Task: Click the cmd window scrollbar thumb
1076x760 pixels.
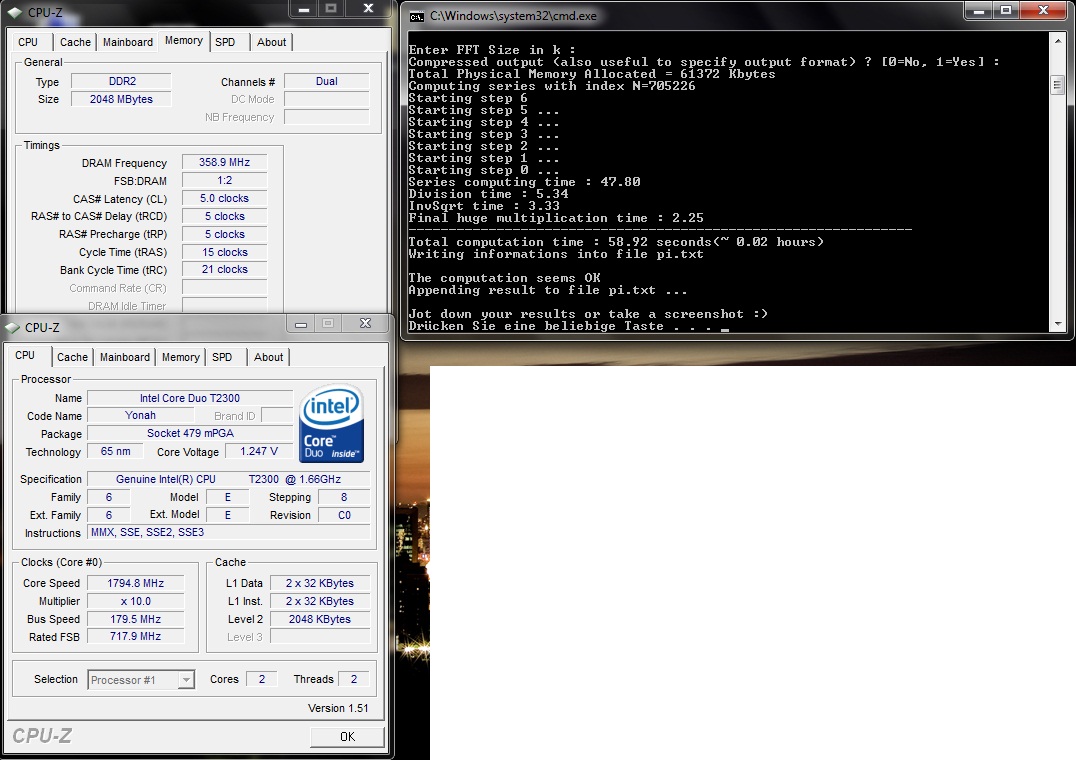Action: click(x=1057, y=86)
